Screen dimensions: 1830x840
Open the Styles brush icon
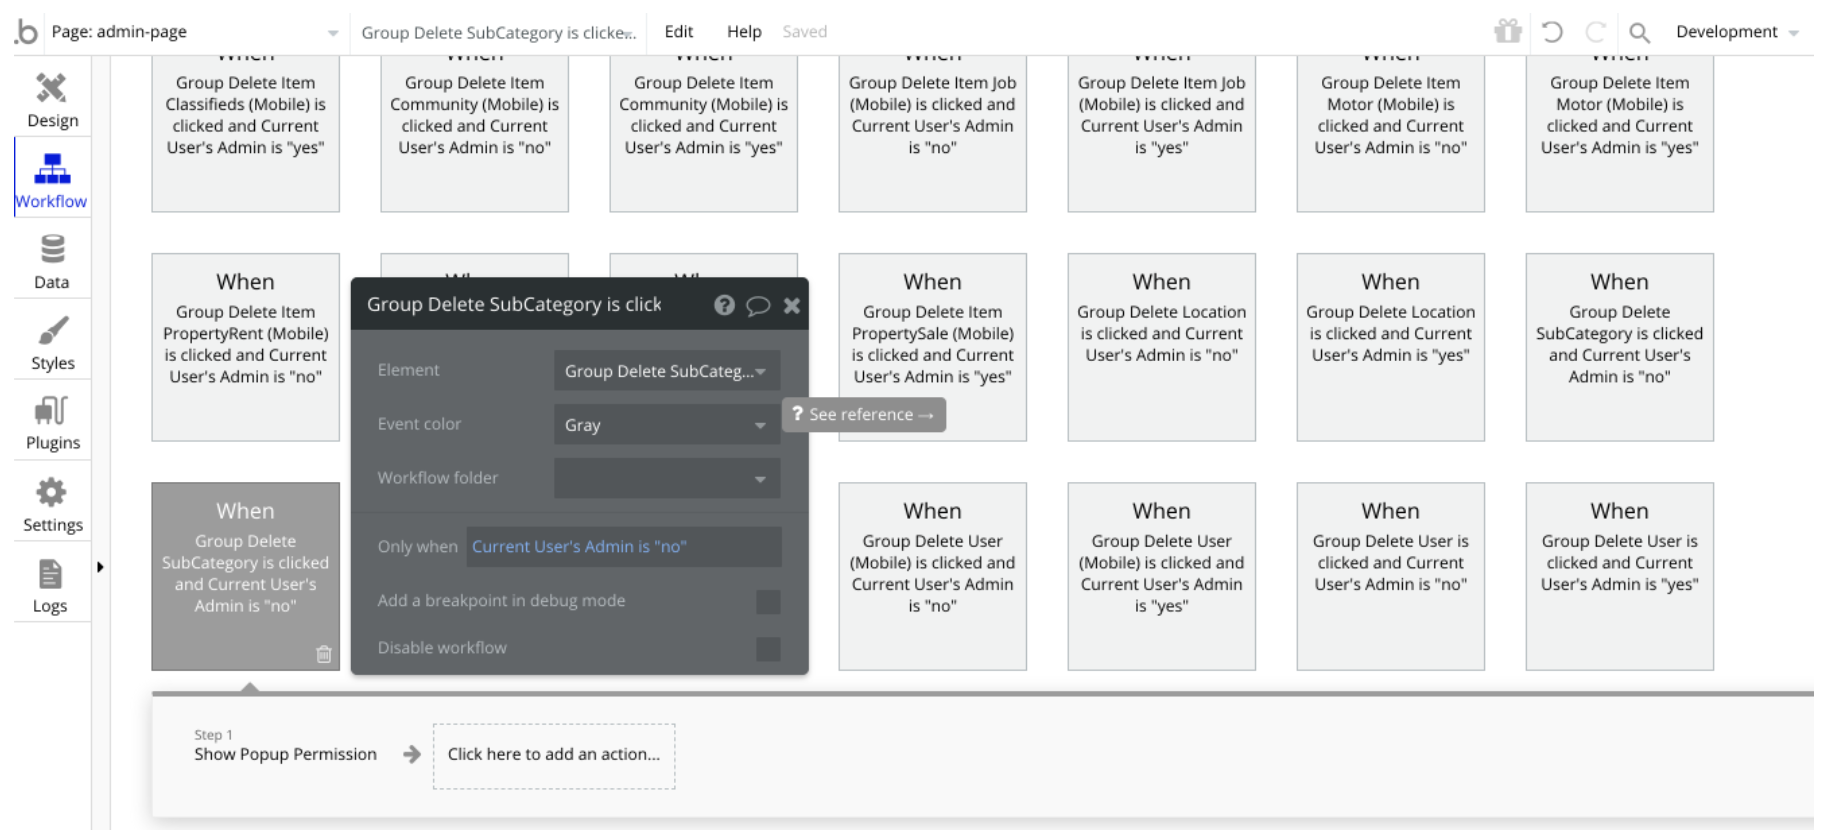pyautogui.click(x=52, y=331)
